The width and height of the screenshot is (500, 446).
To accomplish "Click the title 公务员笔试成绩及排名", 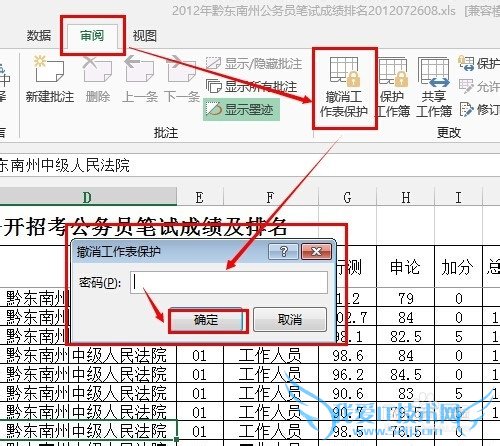I will pos(179,227).
